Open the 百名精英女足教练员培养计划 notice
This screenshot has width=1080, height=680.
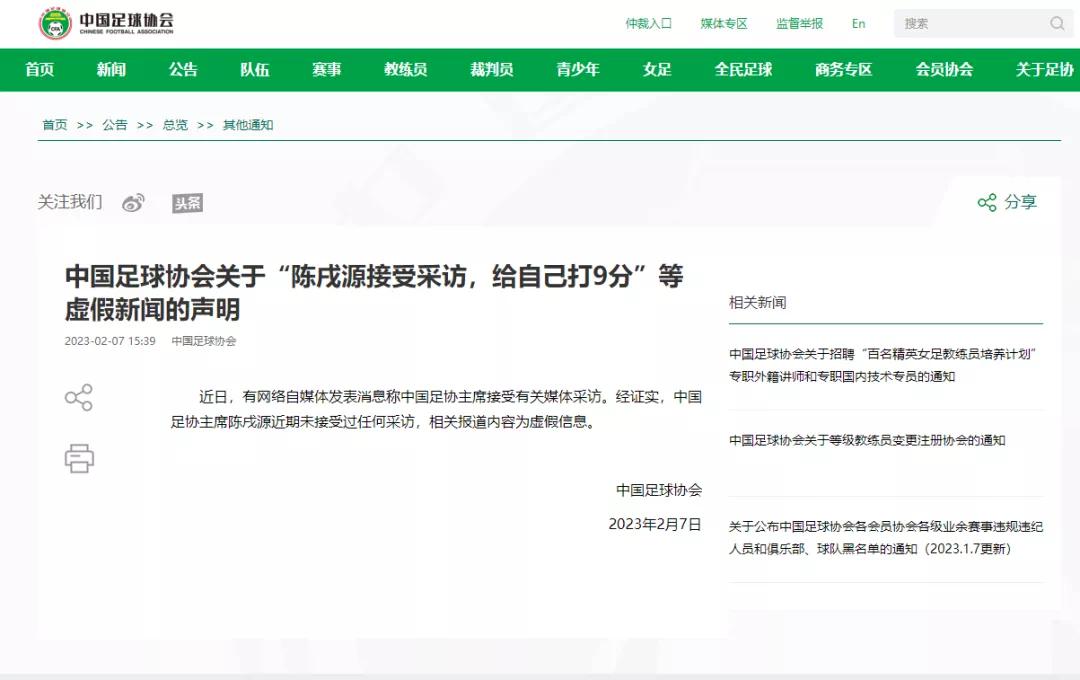[x=885, y=365]
